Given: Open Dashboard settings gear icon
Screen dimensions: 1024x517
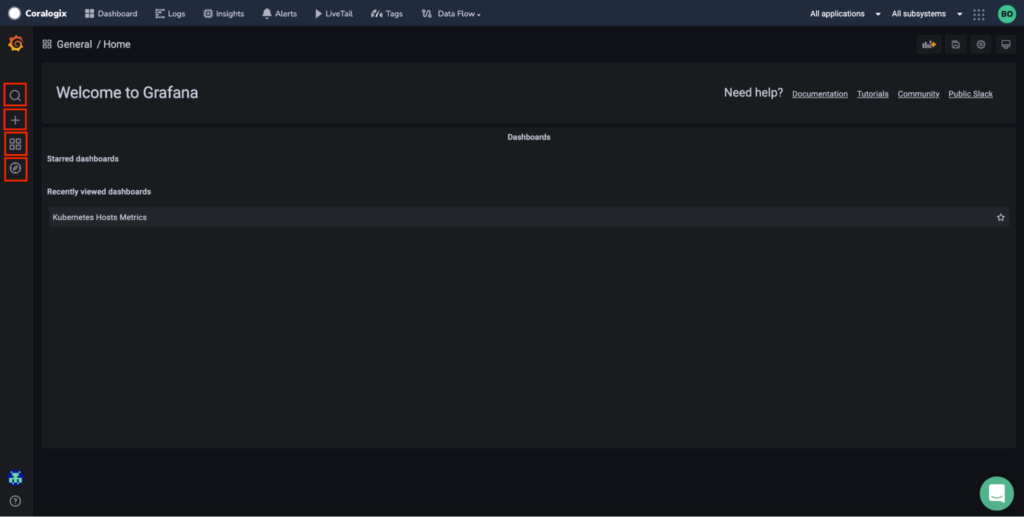Looking at the screenshot, I should click(x=981, y=44).
